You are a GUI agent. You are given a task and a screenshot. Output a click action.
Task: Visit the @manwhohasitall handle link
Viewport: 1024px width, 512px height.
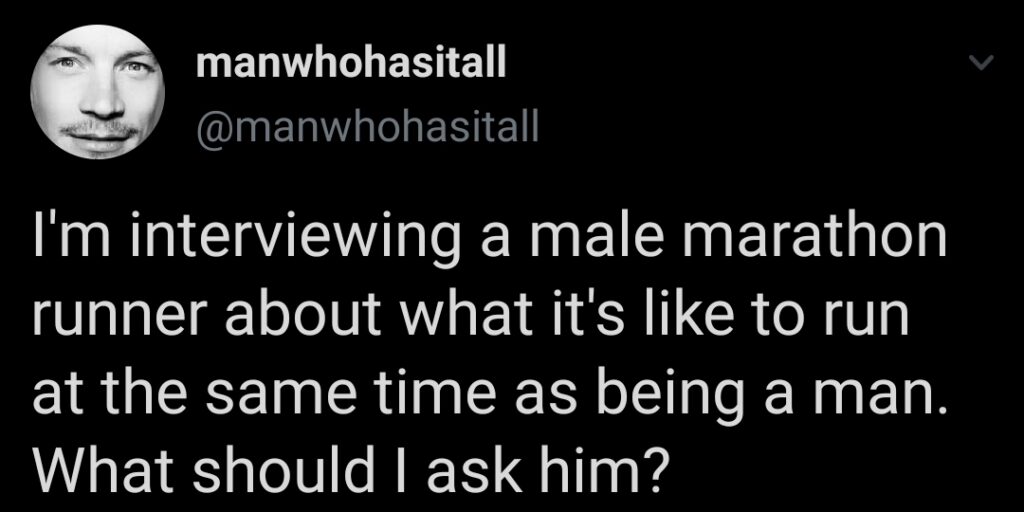coord(367,127)
